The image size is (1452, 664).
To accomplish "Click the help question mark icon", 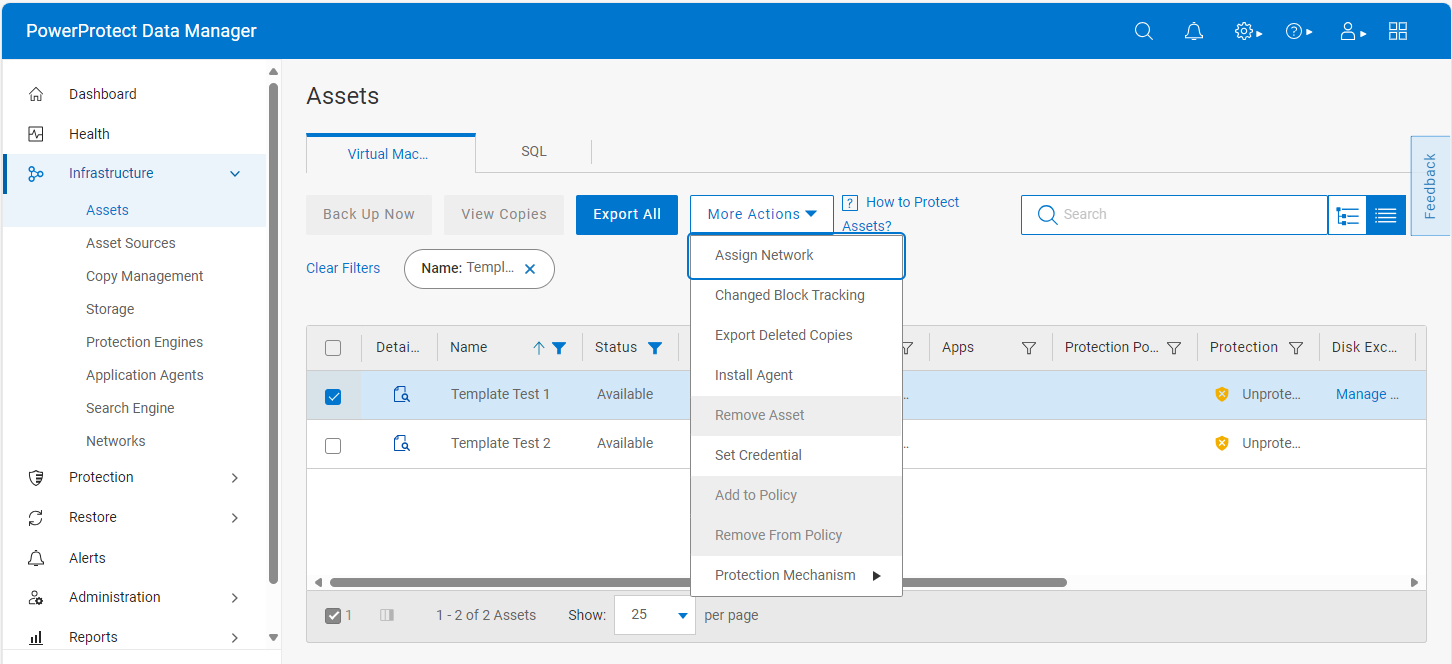I will coord(1295,30).
